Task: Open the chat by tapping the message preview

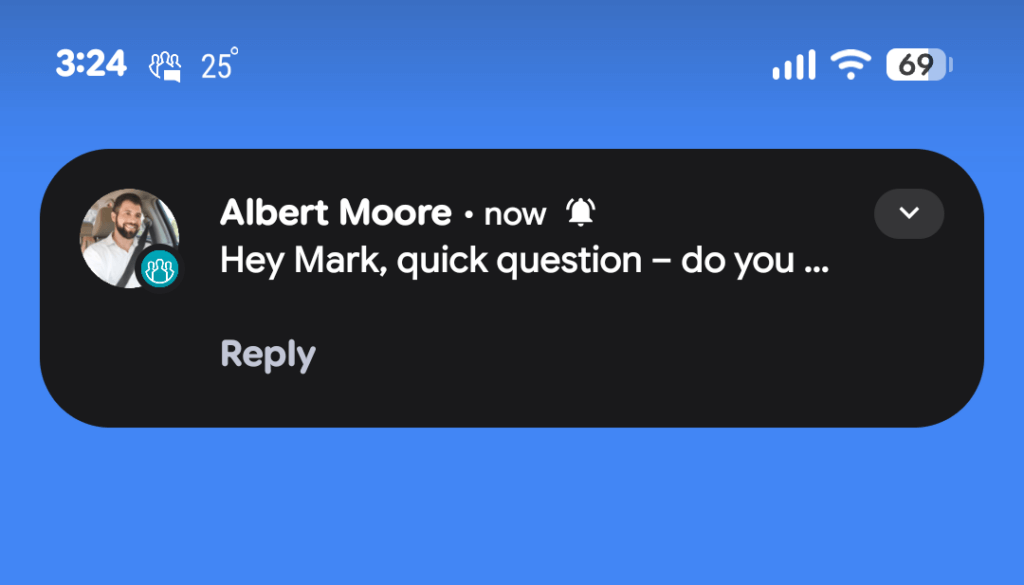Action: click(x=520, y=260)
